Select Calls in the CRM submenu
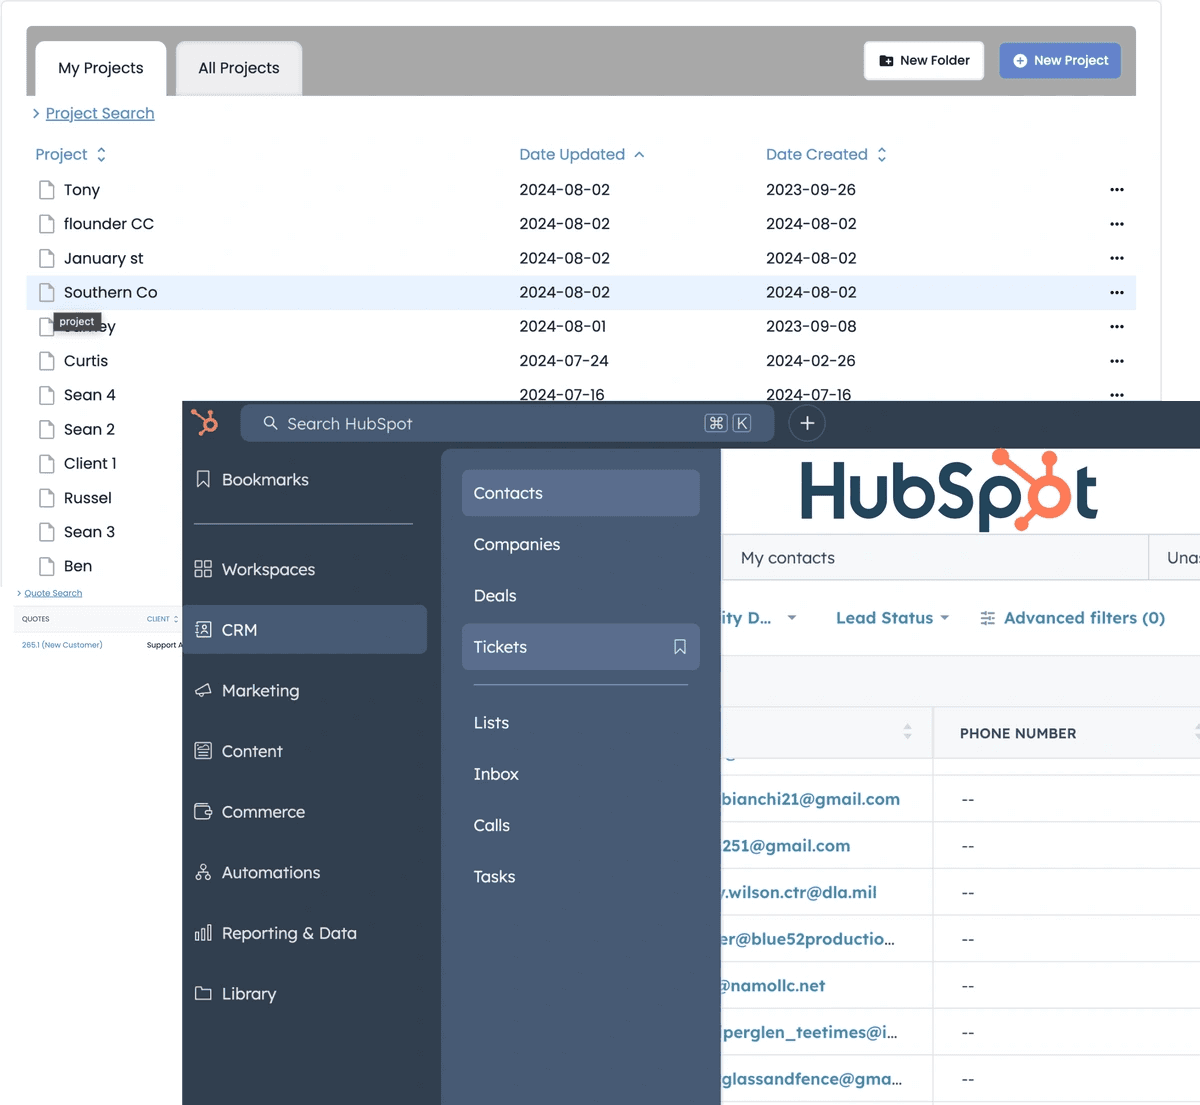This screenshot has height=1105, width=1200. coord(492,825)
